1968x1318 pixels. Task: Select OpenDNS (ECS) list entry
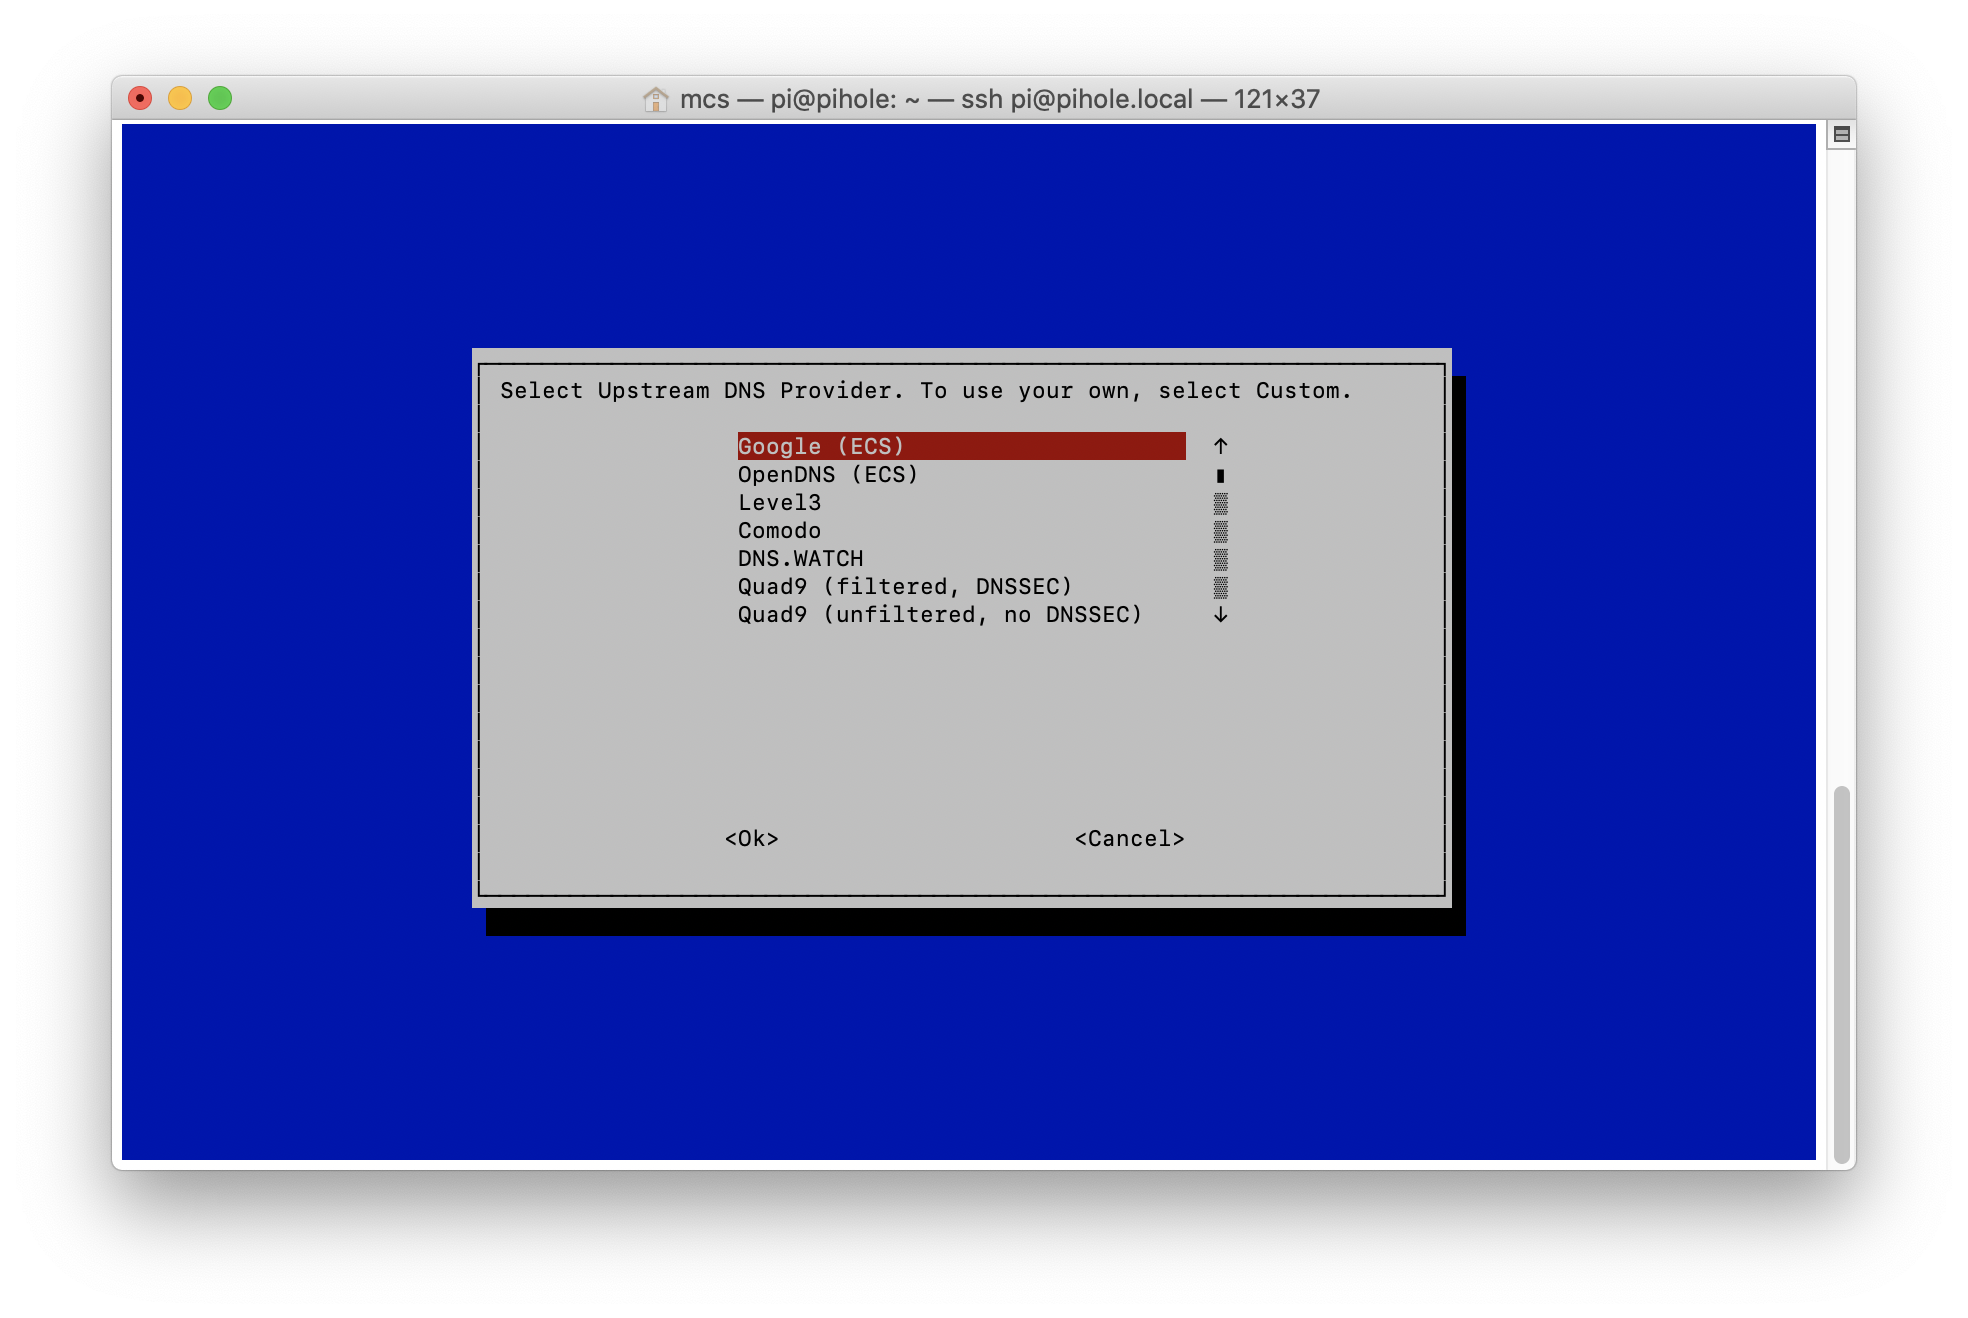pos(828,474)
